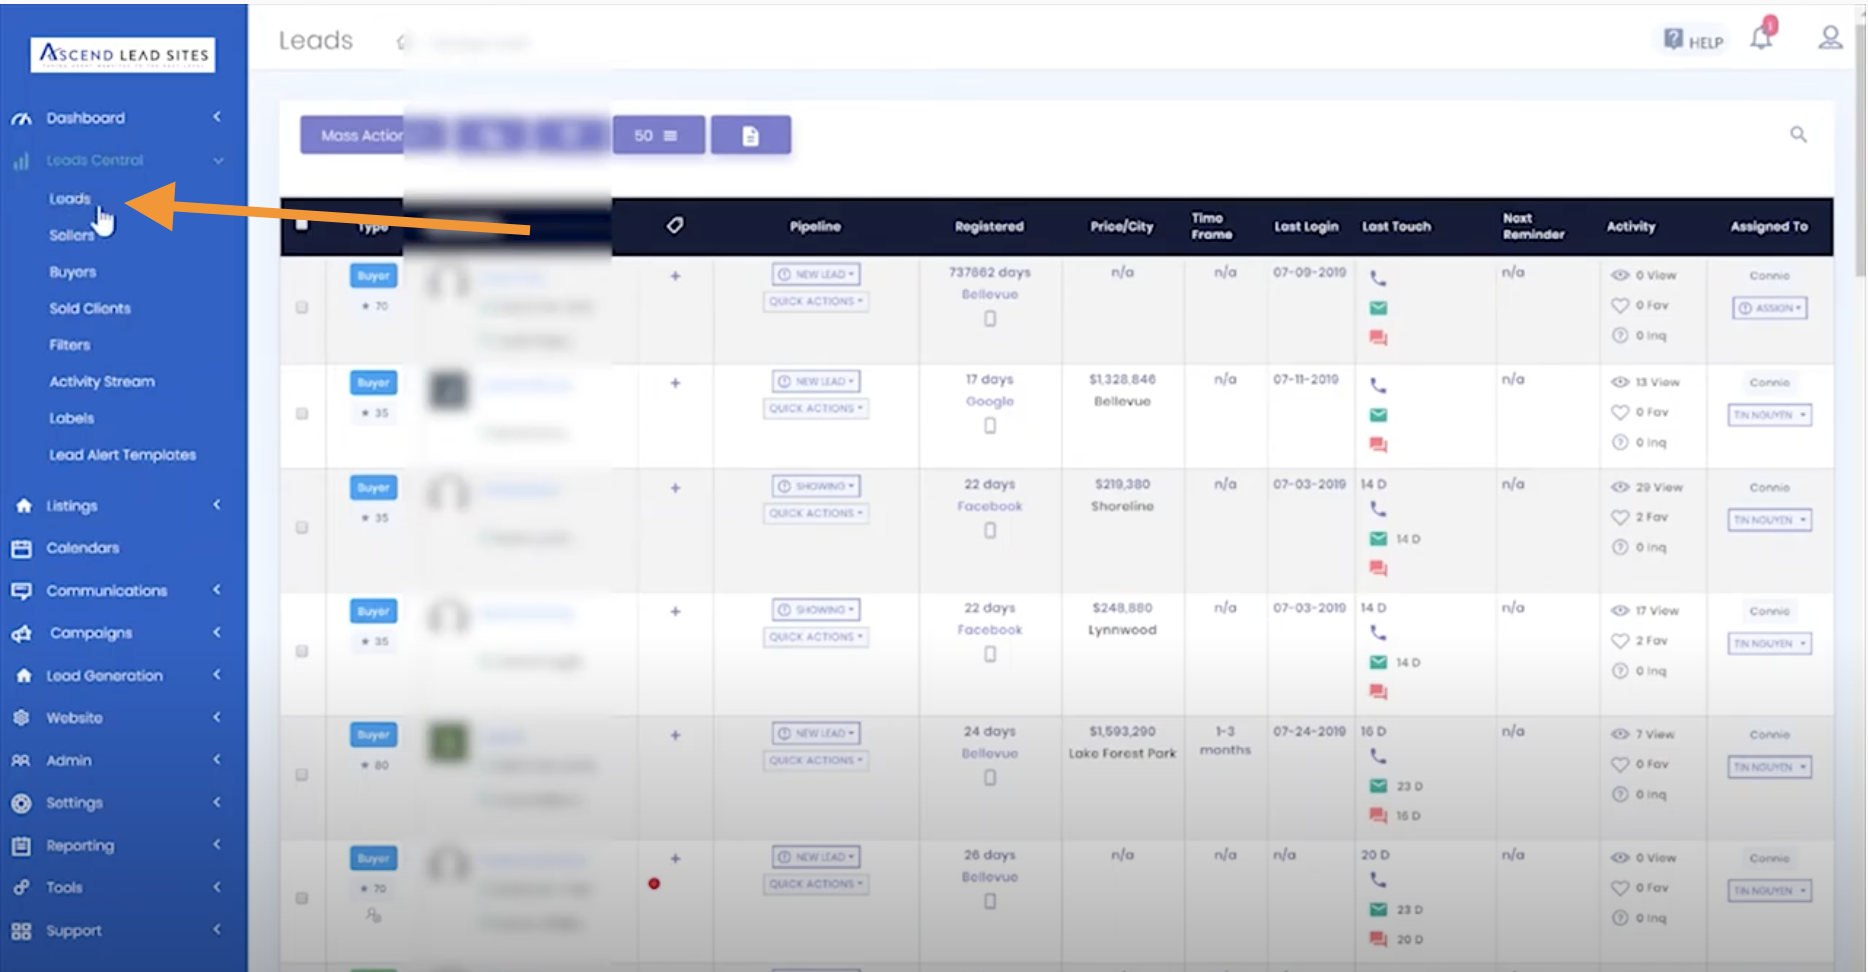Screen dimensions: 1868x972
Task: Open TIN NGUYEN assignee dropdown in Shoreline row
Action: (x=1769, y=520)
